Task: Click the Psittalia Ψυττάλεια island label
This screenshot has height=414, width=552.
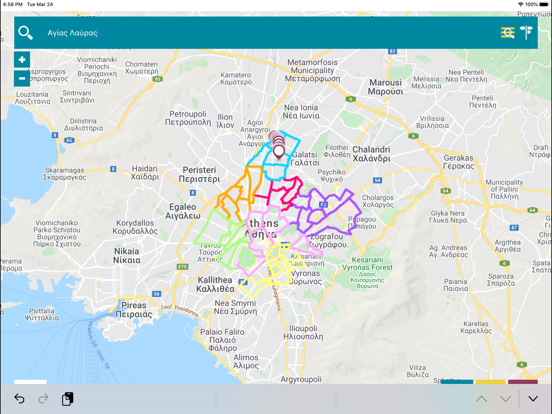Action: tap(42, 314)
